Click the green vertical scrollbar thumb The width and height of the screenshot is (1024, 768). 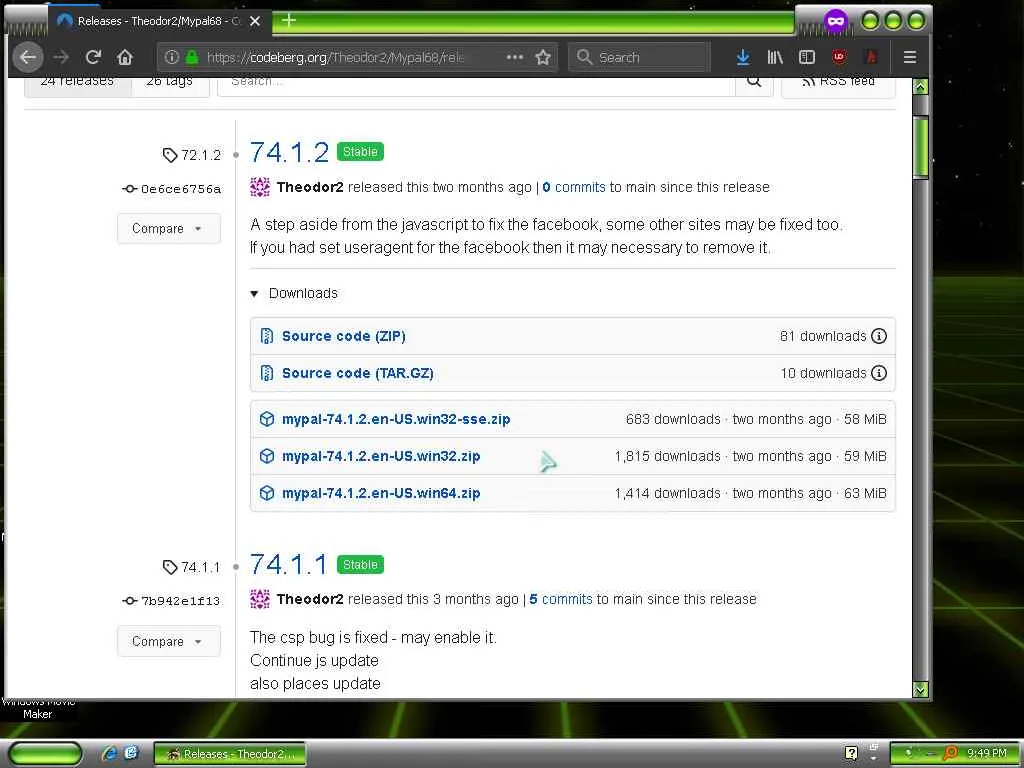(x=920, y=147)
